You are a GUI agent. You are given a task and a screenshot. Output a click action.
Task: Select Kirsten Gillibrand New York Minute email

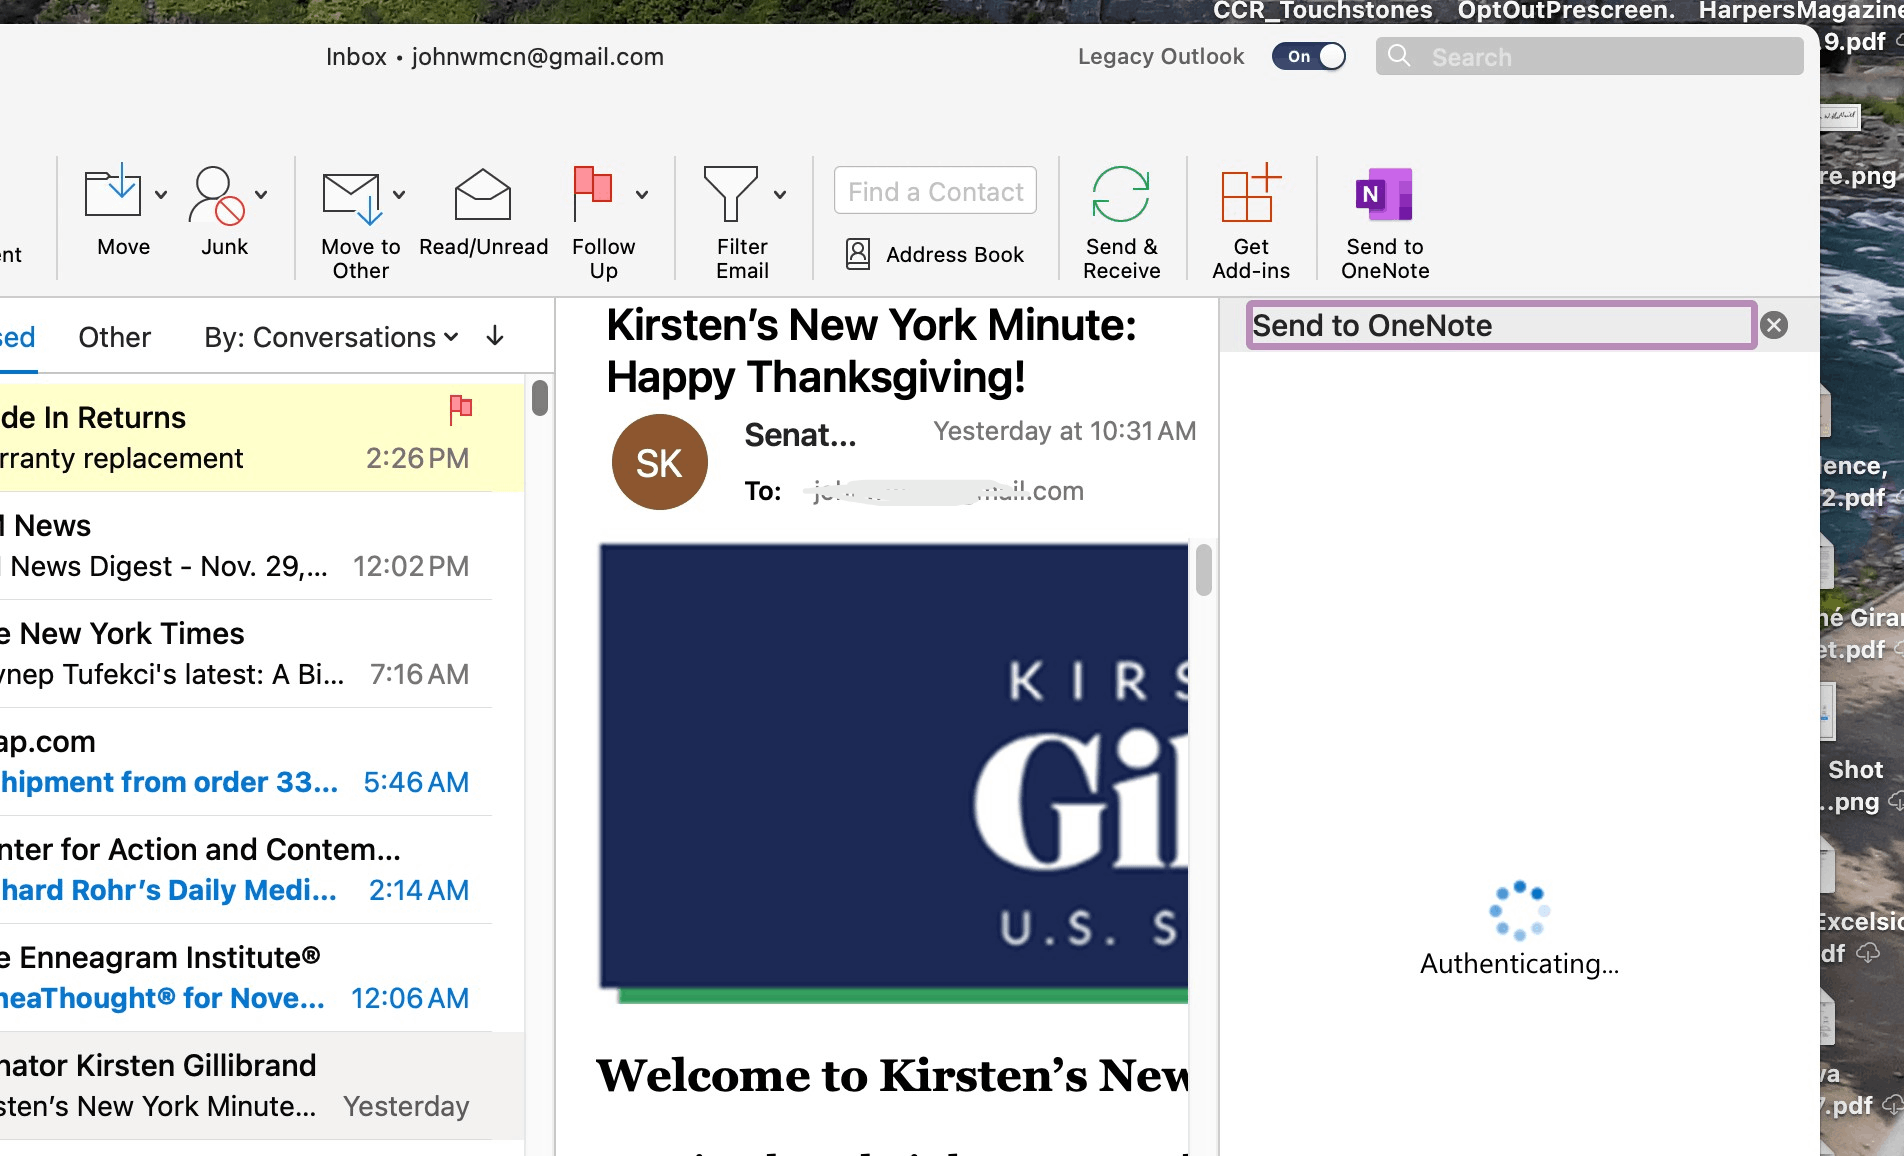tap(260, 1086)
